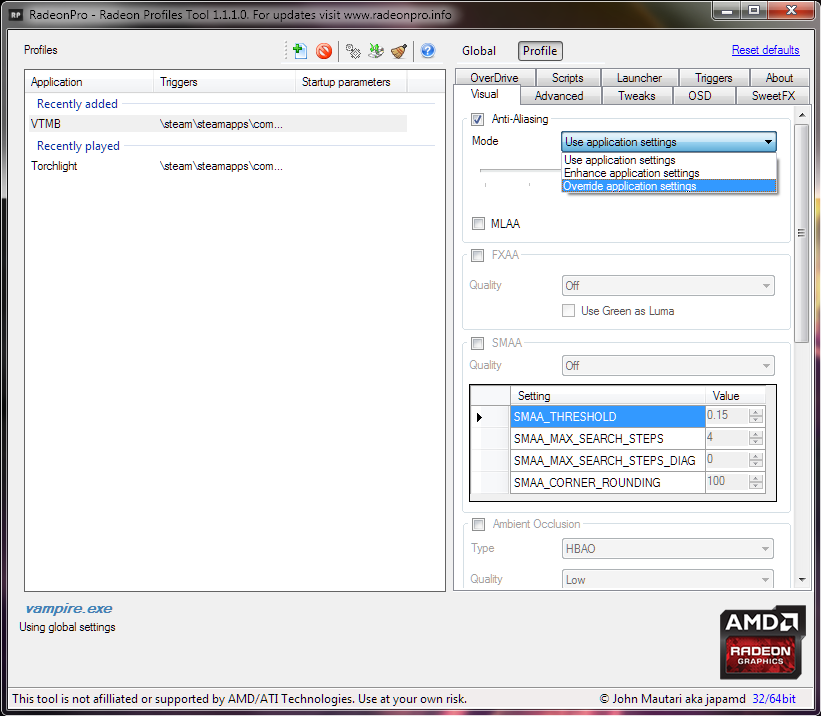This screenshot has width=821, height=716.
Task: Click the Startup parameters column header
Action: click(351, 82)
